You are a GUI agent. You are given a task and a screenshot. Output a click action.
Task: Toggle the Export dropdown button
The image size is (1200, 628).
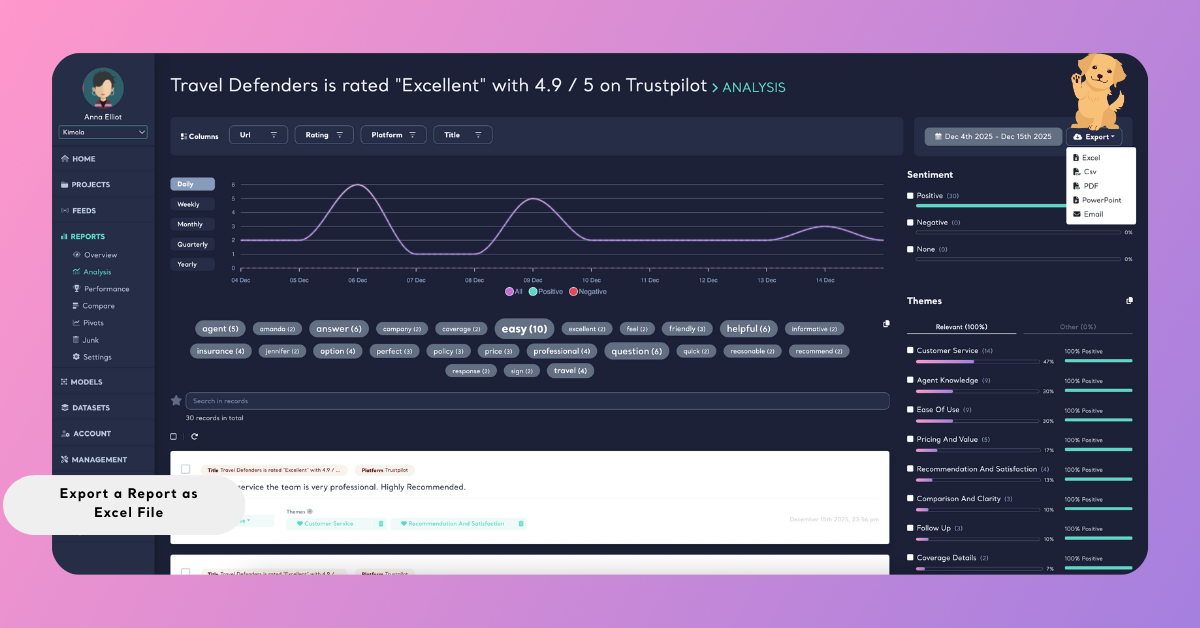(x=1093, y=136)
